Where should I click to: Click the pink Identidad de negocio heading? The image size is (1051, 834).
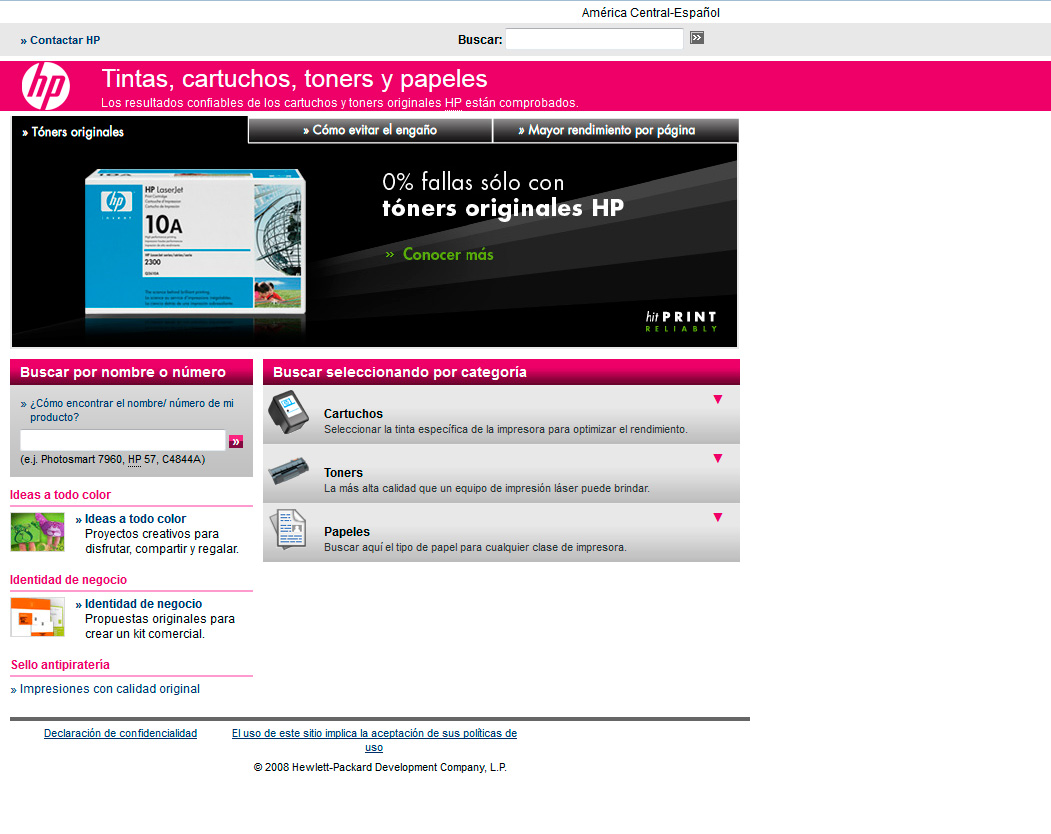pyautogui.click(x=68, y=580)
